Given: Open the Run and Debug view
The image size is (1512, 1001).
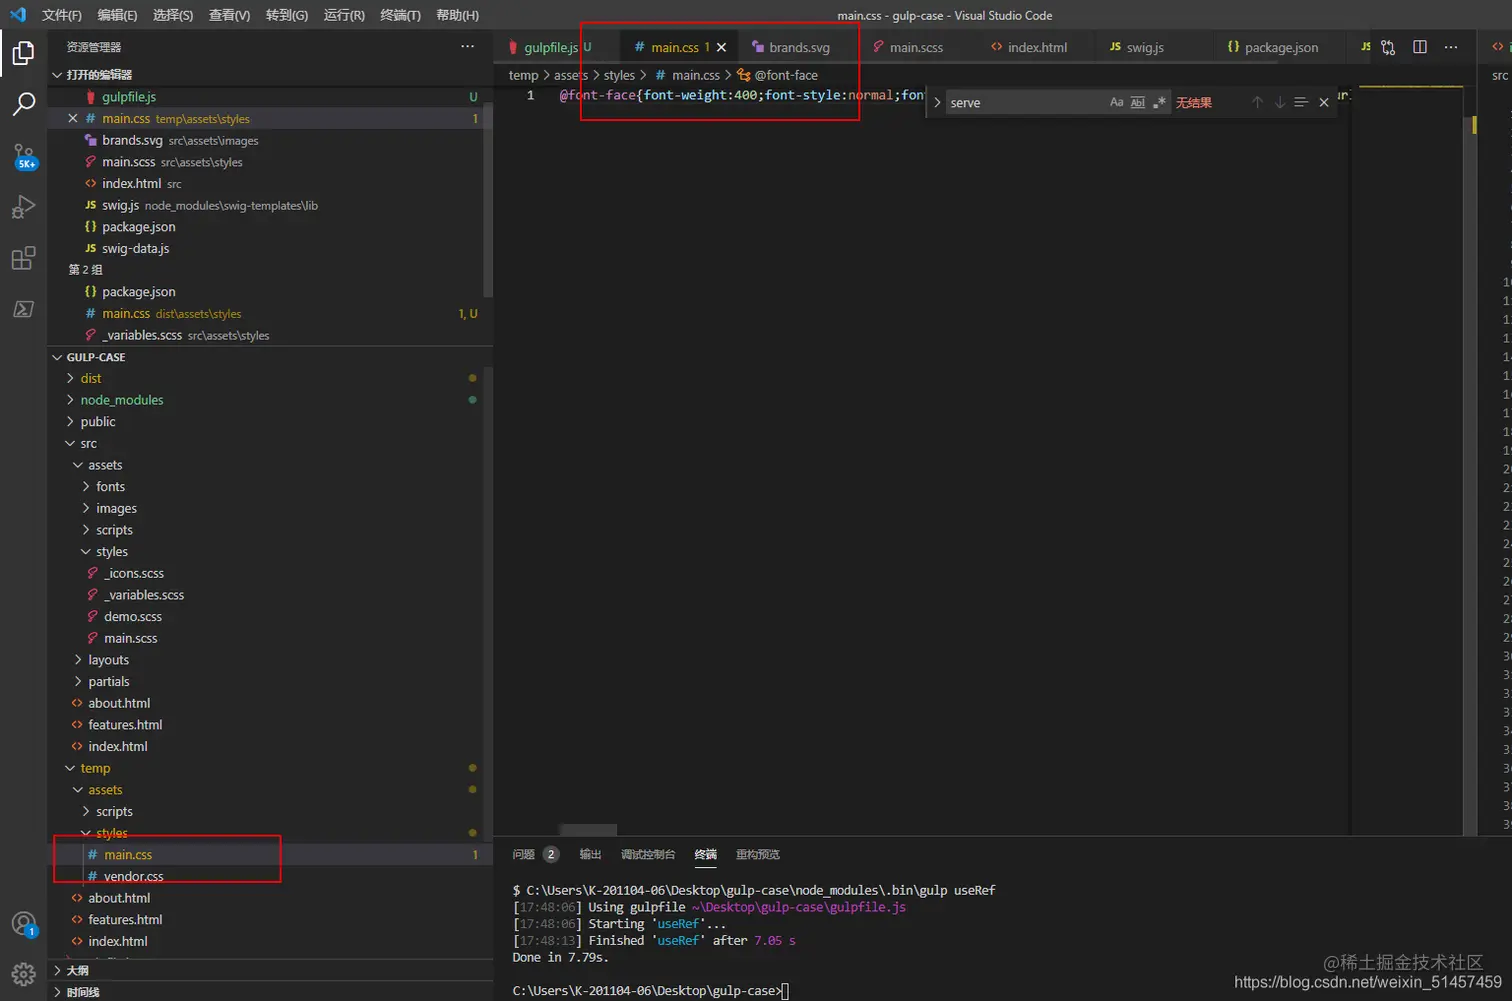Looking at the screenshot, I should (x=23, y=207).
